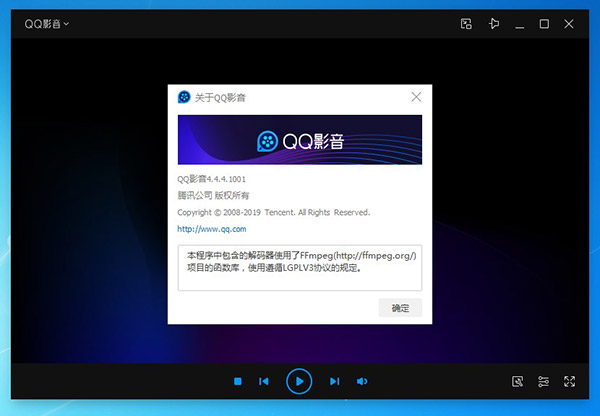Mute audio with the speaker icon
600x416 pixels.
coord(362,381)
